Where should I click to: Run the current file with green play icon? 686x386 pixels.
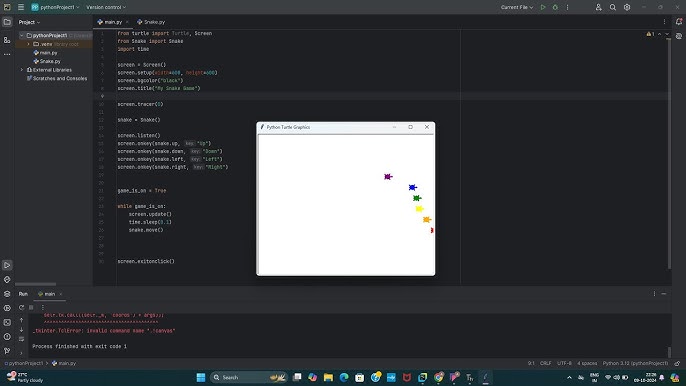tap(543, 7)
